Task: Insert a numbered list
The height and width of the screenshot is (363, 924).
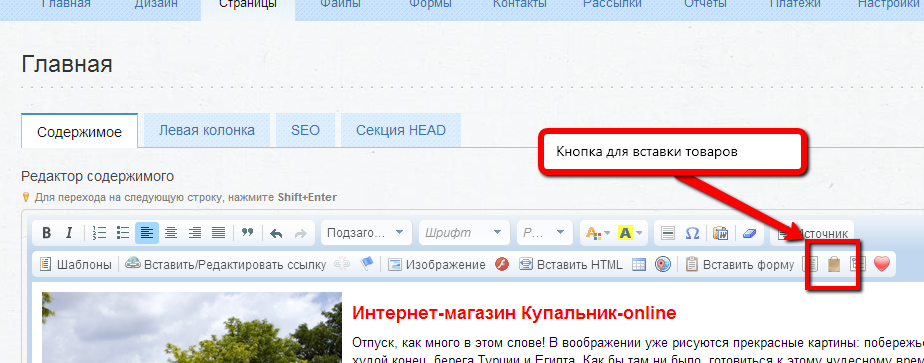Action: (x=100, y=233)
